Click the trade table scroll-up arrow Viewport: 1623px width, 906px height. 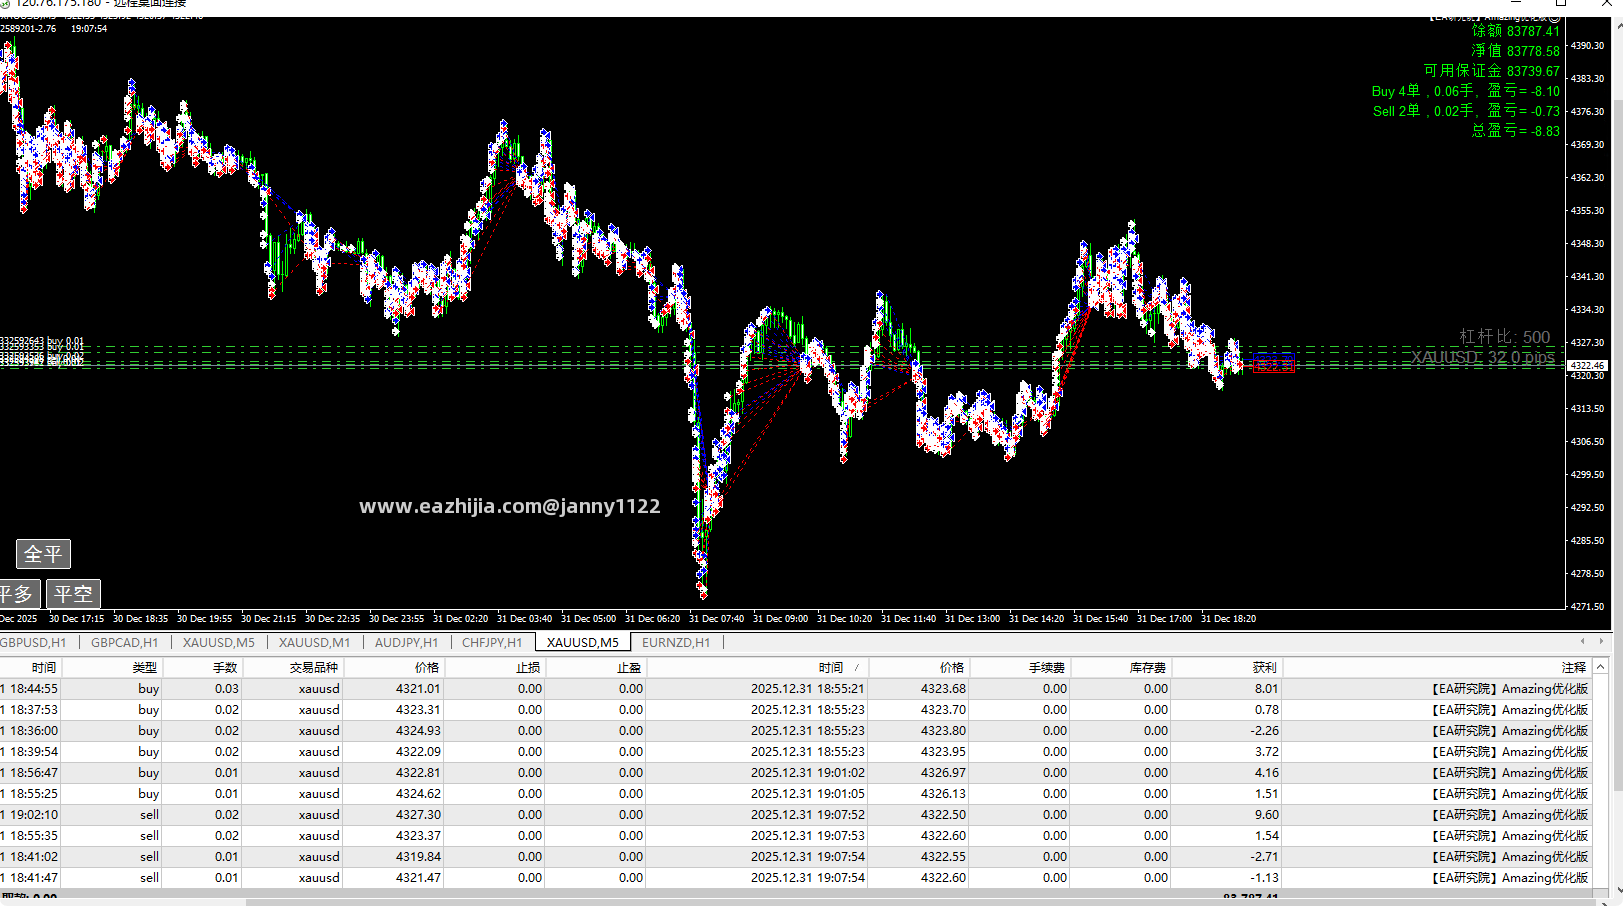[1600, 666]
